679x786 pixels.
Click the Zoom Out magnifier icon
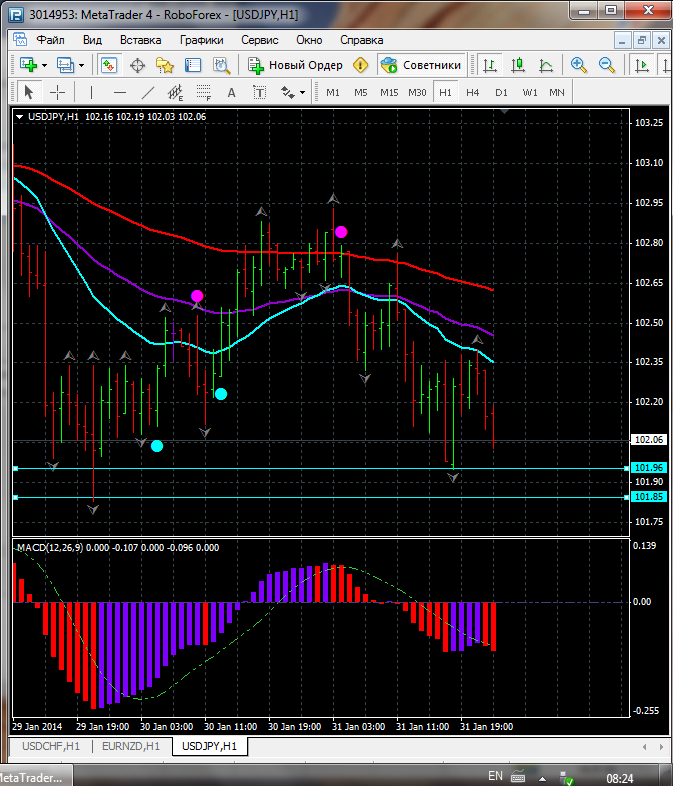(x=606, y=65)
